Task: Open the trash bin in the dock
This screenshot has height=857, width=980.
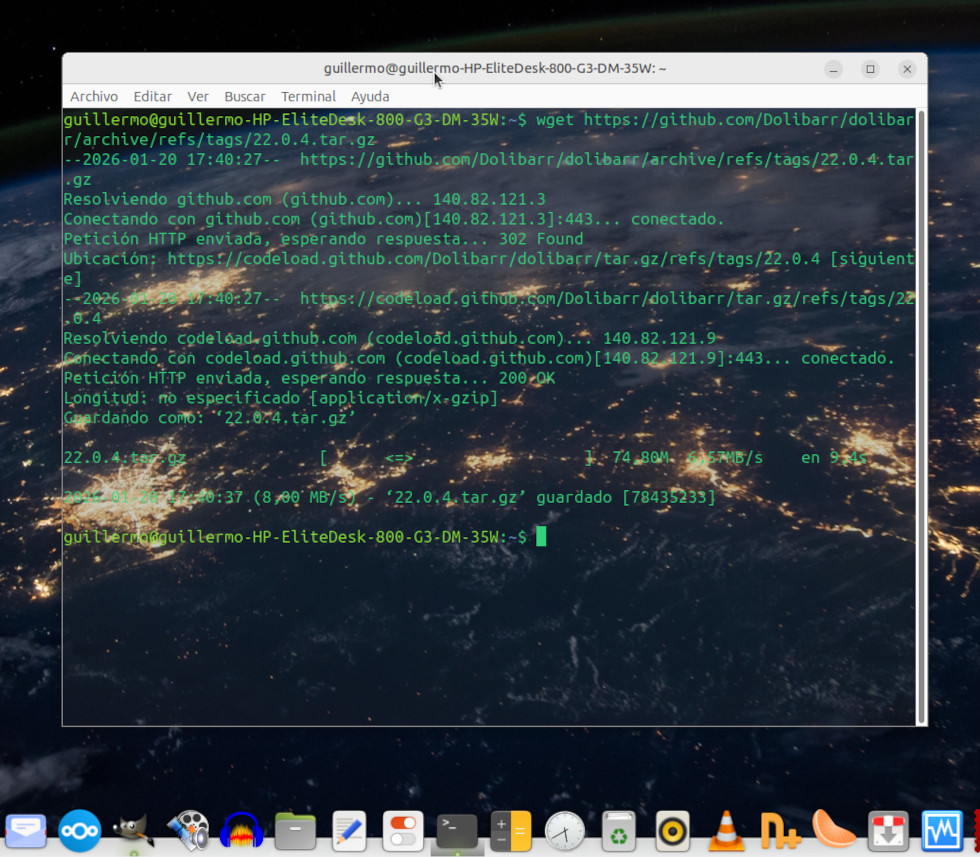Action: click(x=619, y=830)
